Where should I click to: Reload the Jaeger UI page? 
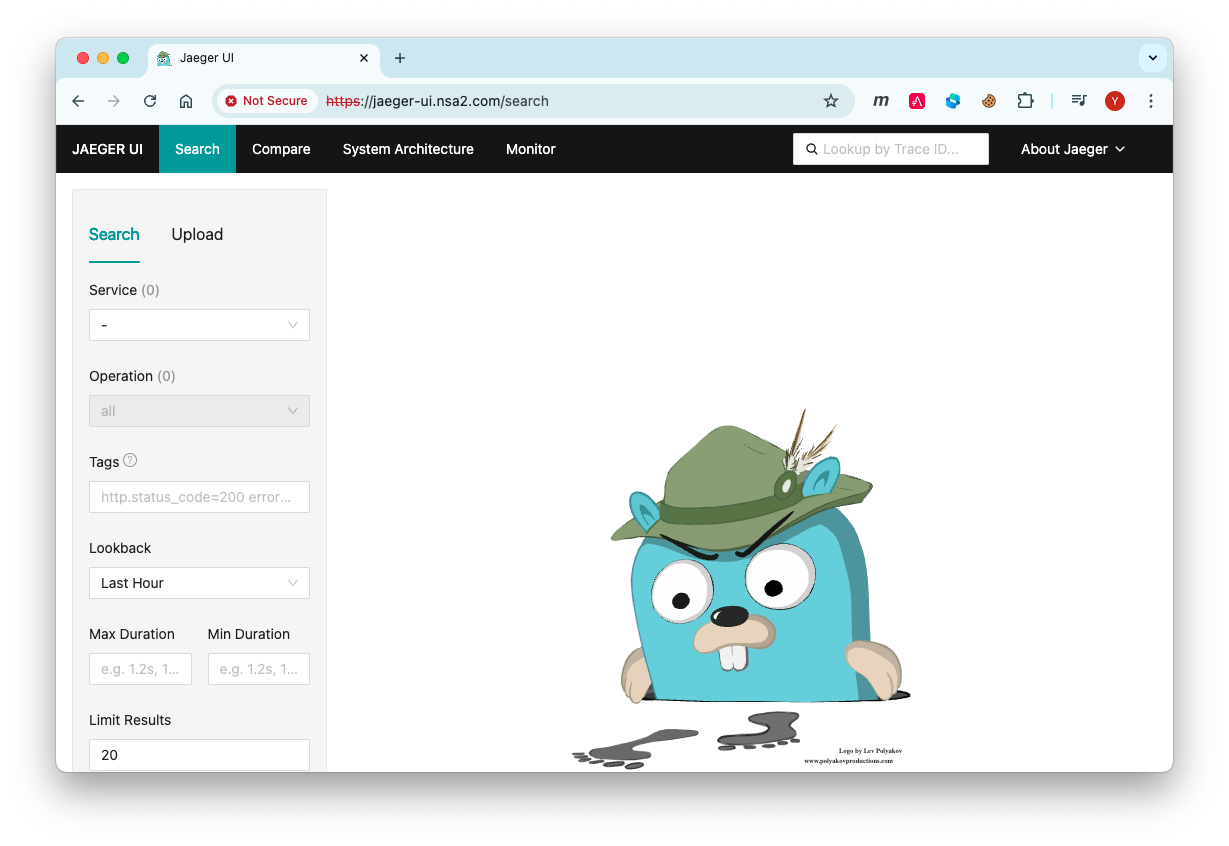coord(150,101)
